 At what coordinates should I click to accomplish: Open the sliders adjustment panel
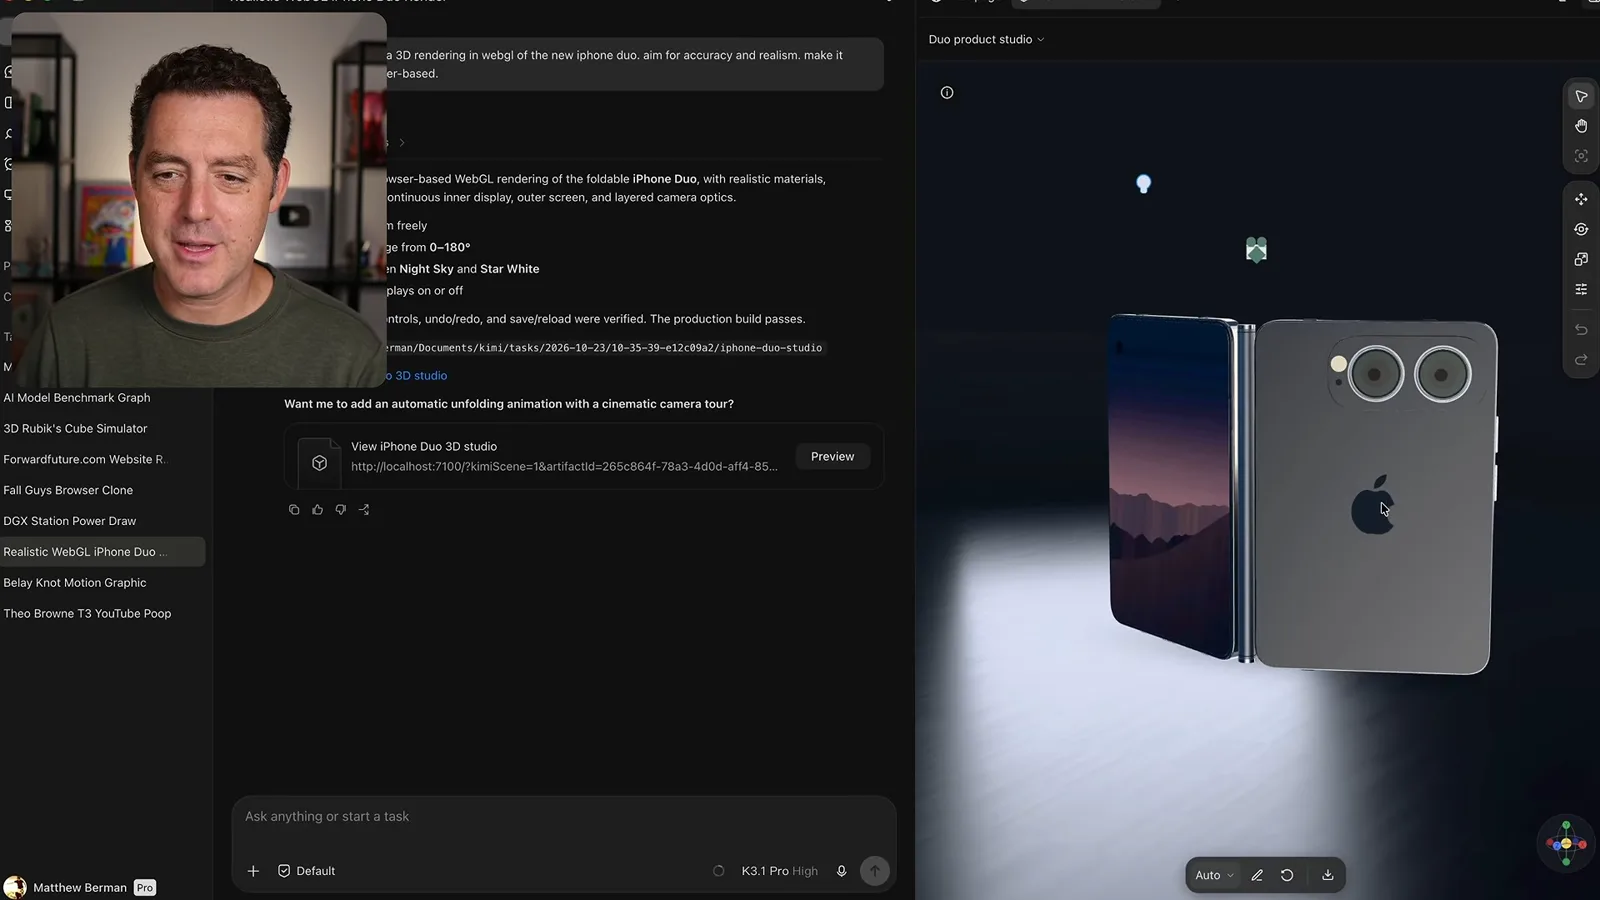pos(1581,289)
